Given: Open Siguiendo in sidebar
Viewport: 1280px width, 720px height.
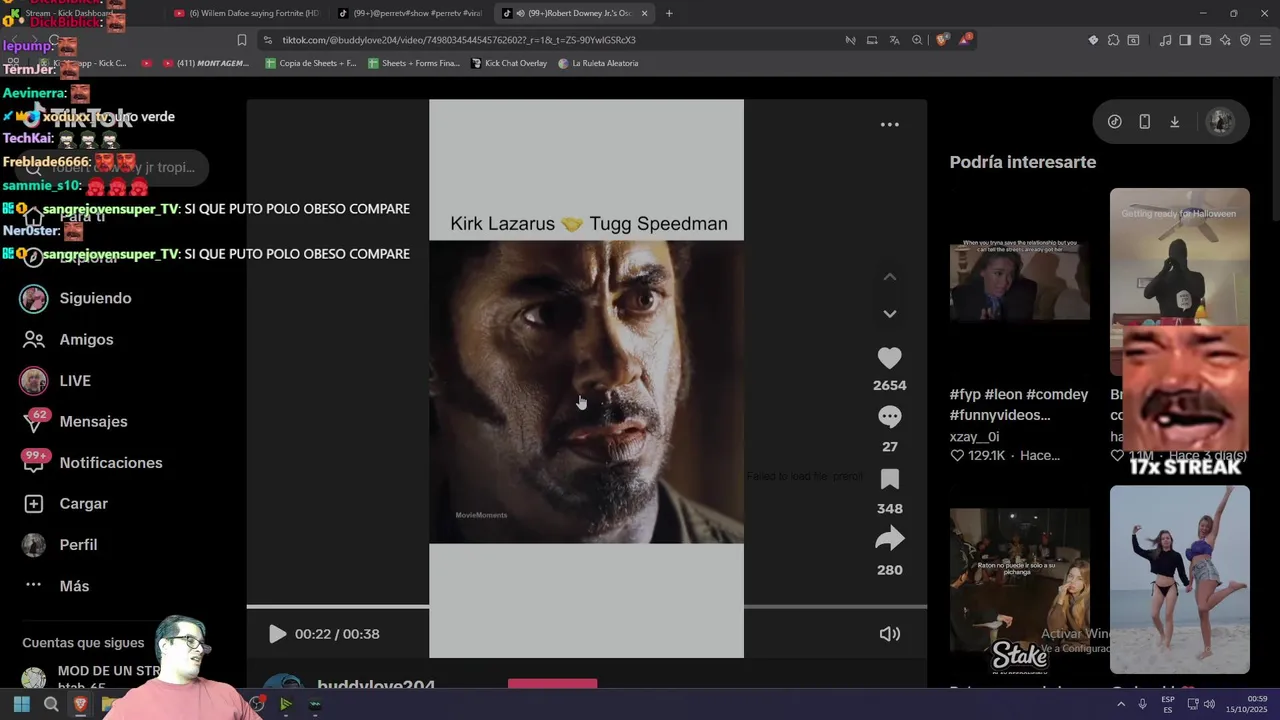Looking at the screenshot, I should 95,298.
